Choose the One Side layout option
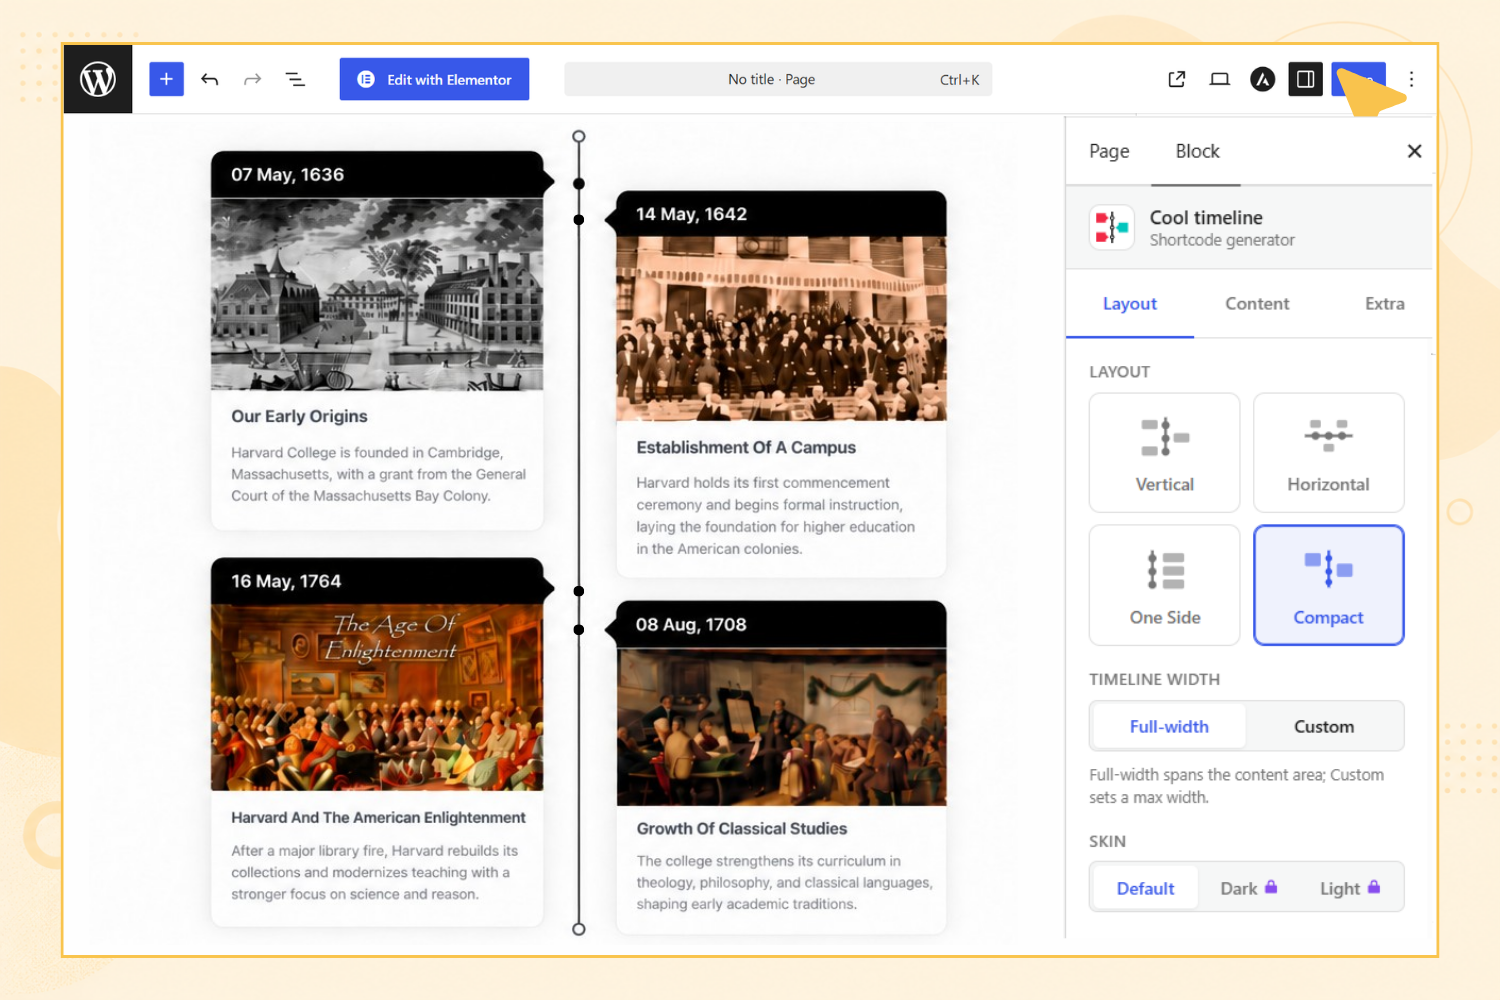Screen dimensions: 1500x1000 pyautogui.click(x=1165, y=585)
